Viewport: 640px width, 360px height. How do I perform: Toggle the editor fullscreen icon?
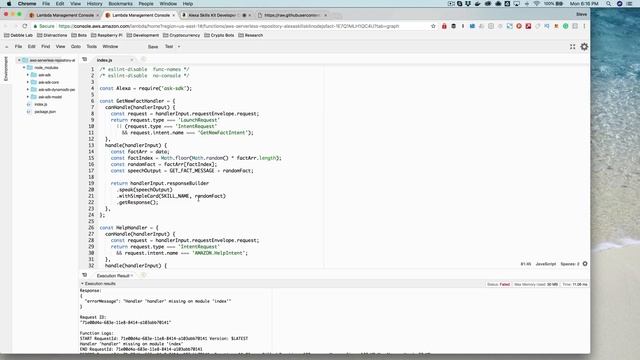tap(573, 47)
